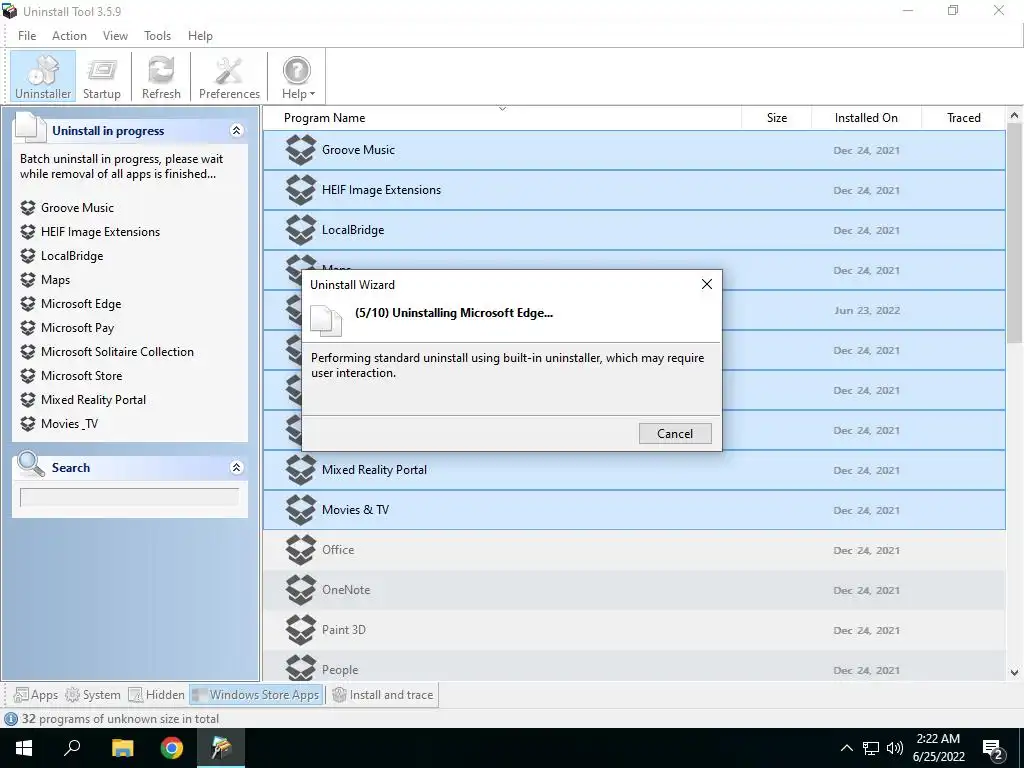The width and height of the screenshot is (1024, 768).
Task: Open the Help menu in menu bar
Action: click(200, 36)
